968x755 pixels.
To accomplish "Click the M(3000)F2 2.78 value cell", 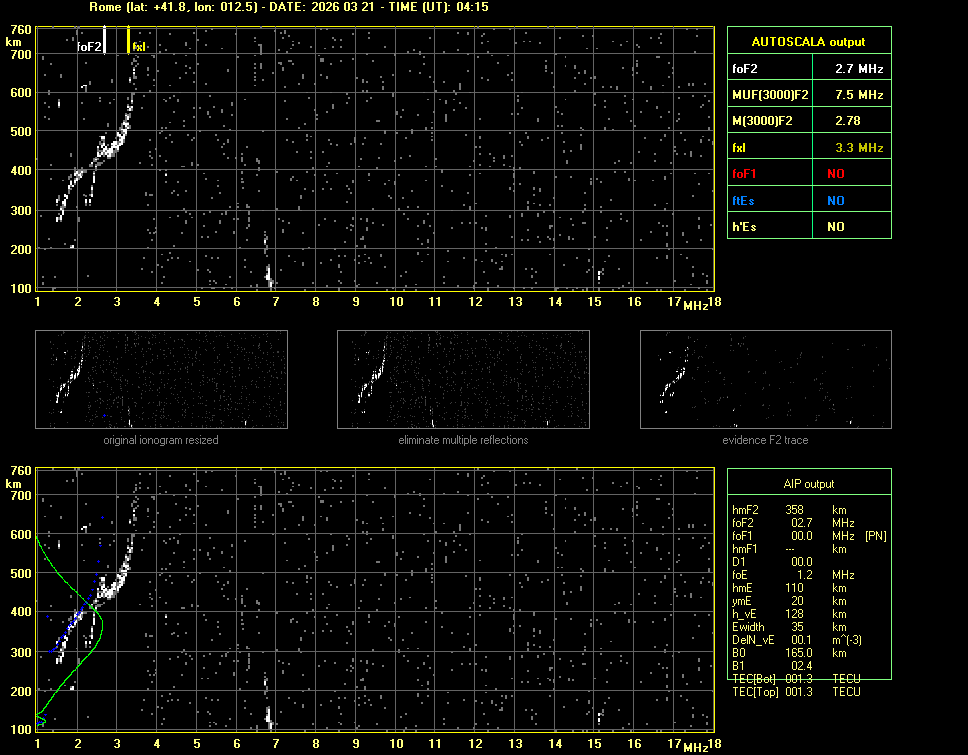I will (850, 121).
